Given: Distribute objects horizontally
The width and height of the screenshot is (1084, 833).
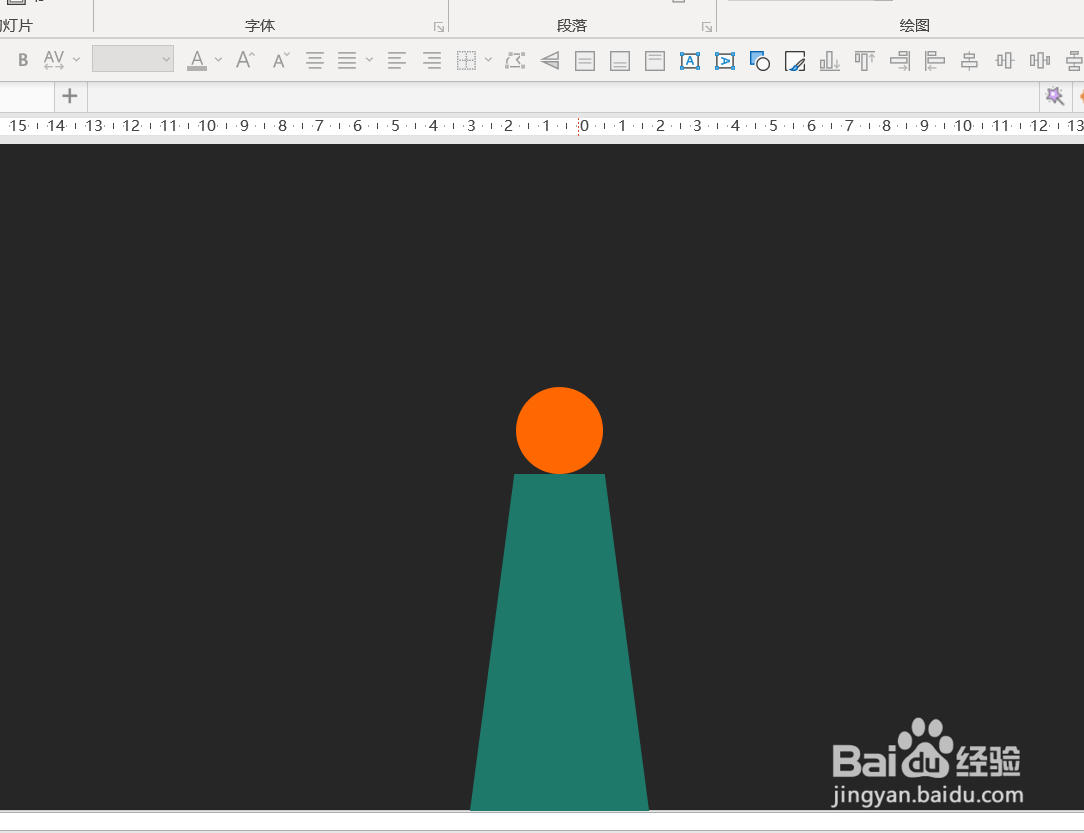Looking at the screenshot, I should point(1039,61).
